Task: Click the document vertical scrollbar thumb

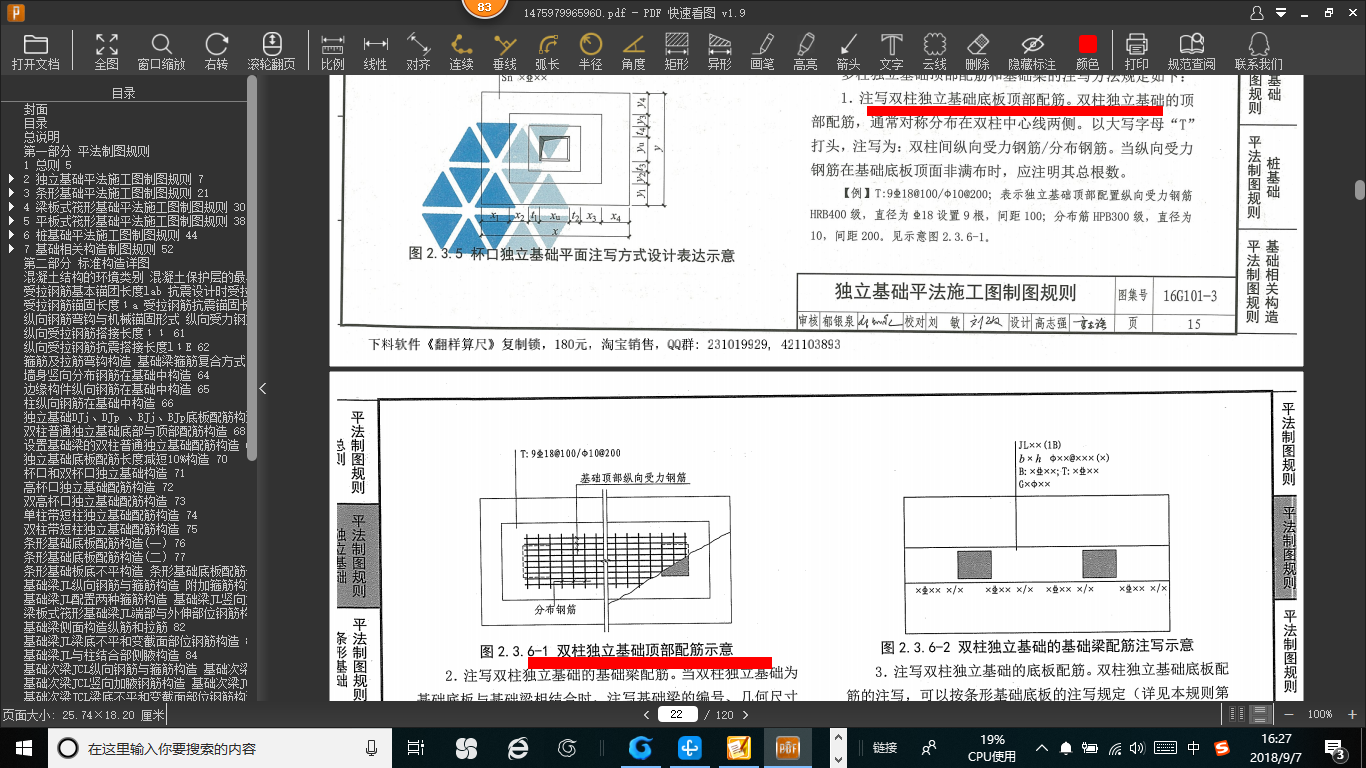Action: pyautogui.click(x=1360, y=189)
